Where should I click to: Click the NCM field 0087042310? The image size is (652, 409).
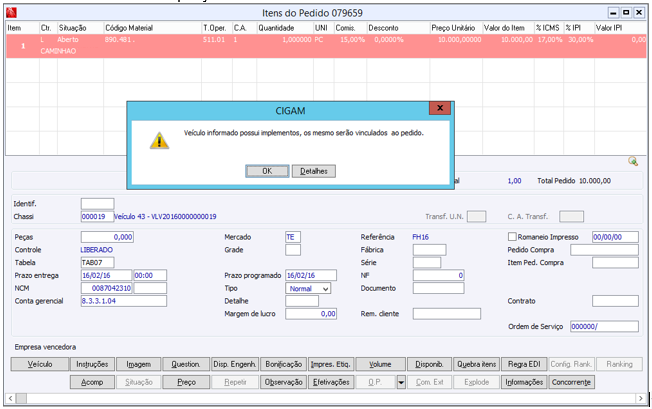tap(106, 288)
